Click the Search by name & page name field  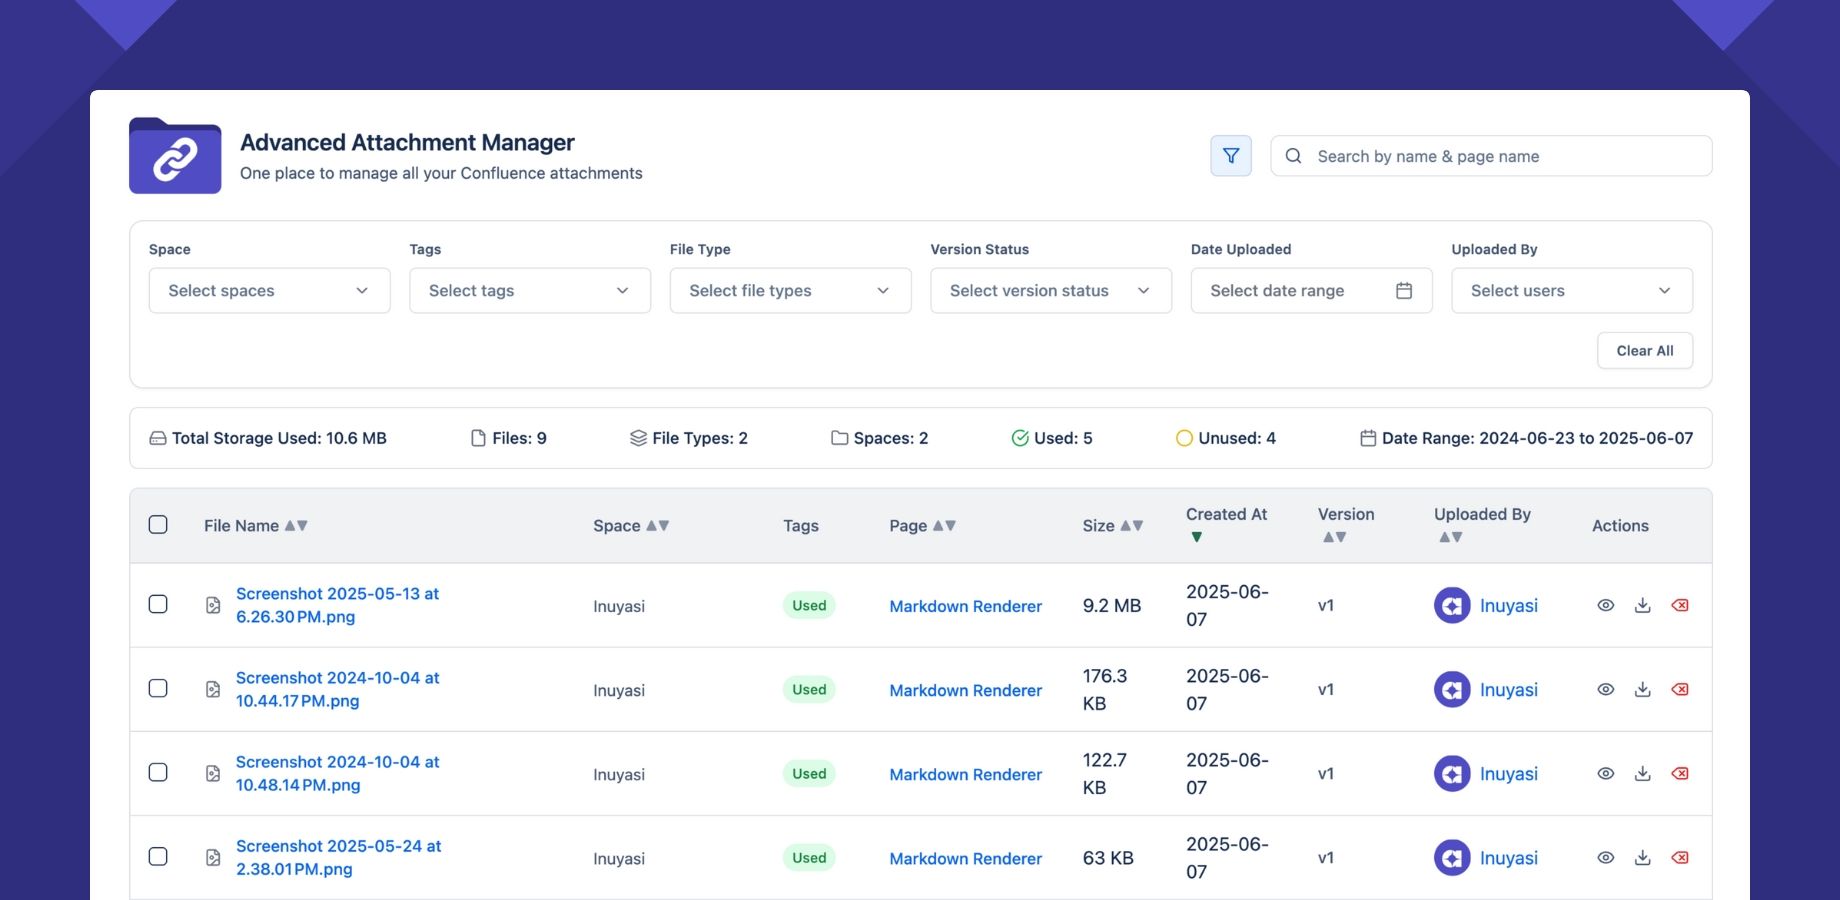coord(1491,156)
